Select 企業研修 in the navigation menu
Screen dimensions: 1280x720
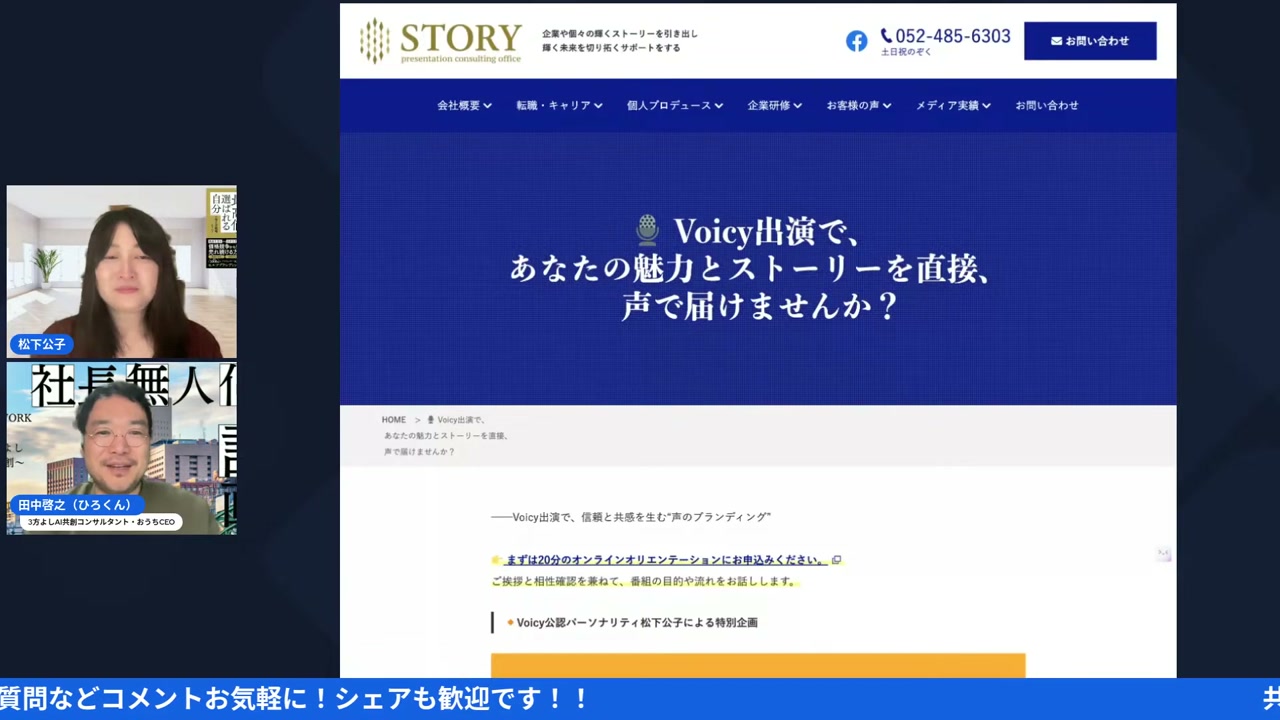click(774, 105)
